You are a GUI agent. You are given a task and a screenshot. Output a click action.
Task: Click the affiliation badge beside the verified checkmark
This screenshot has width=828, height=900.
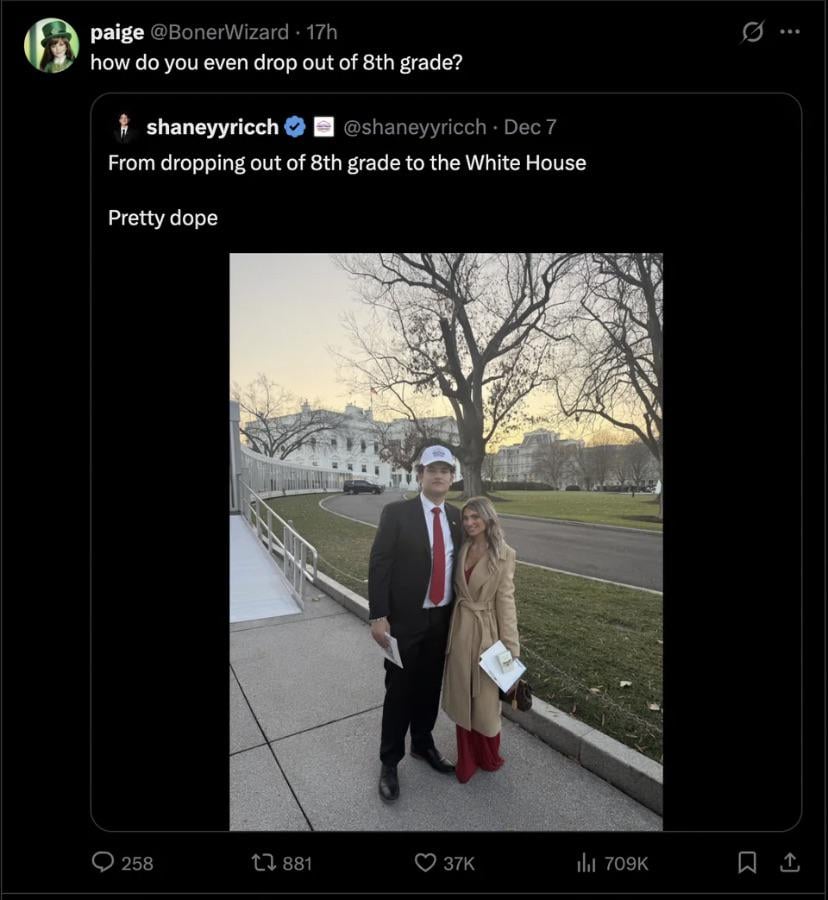pos(324,127)
